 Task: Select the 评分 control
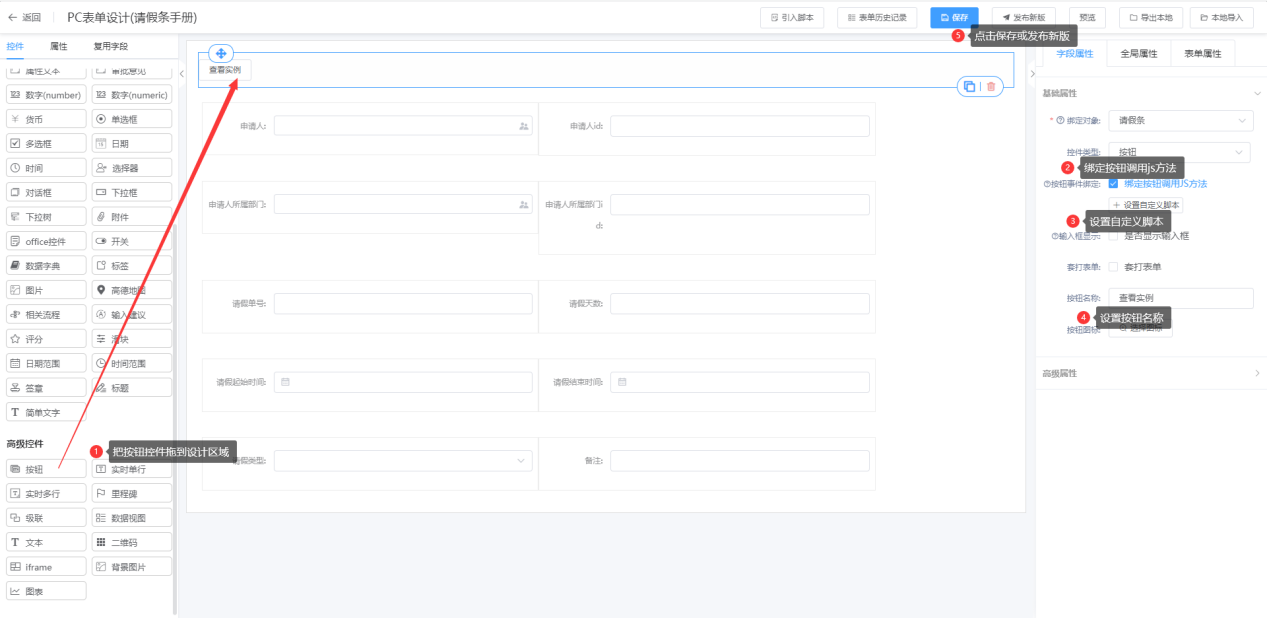point(46,339)
